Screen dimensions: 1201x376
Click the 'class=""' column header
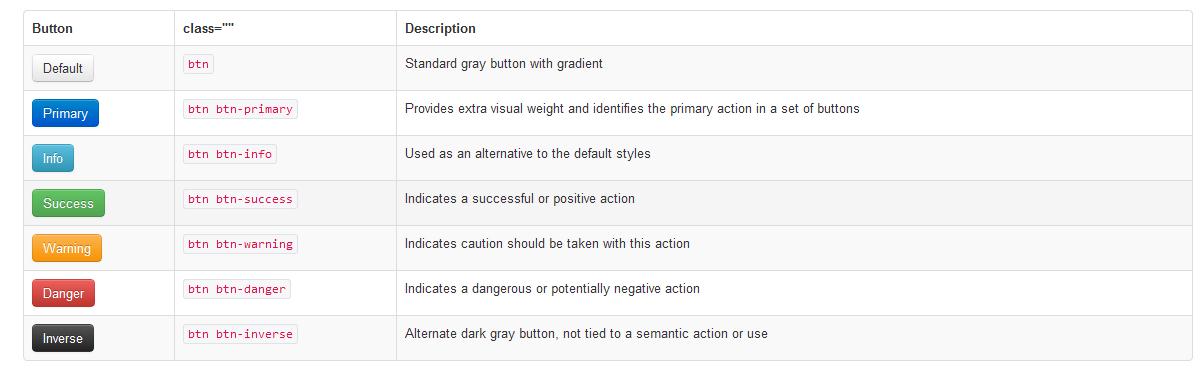coord(208,29)
